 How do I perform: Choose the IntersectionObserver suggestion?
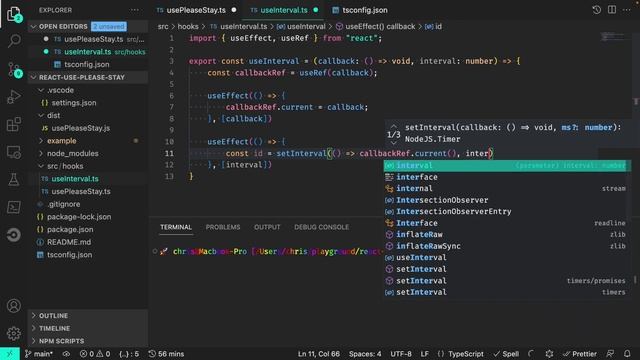coord(507,200)
